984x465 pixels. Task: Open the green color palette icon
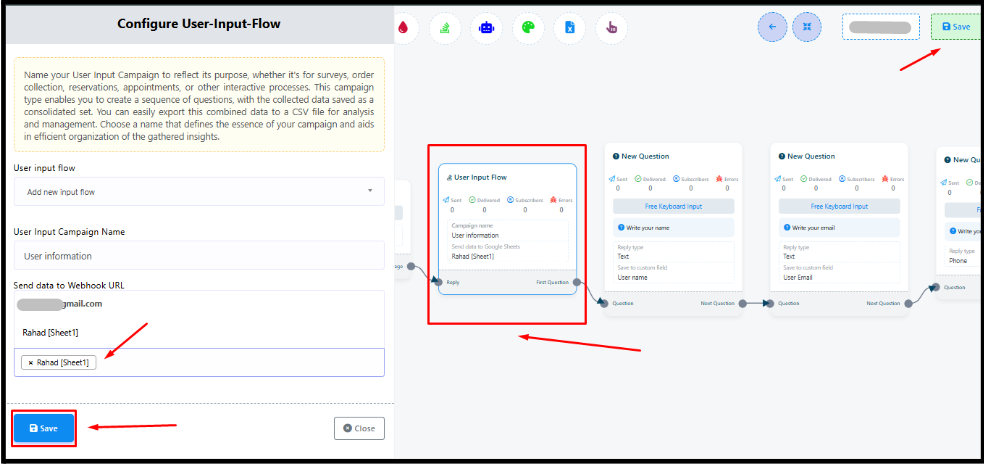click(528, 28)
